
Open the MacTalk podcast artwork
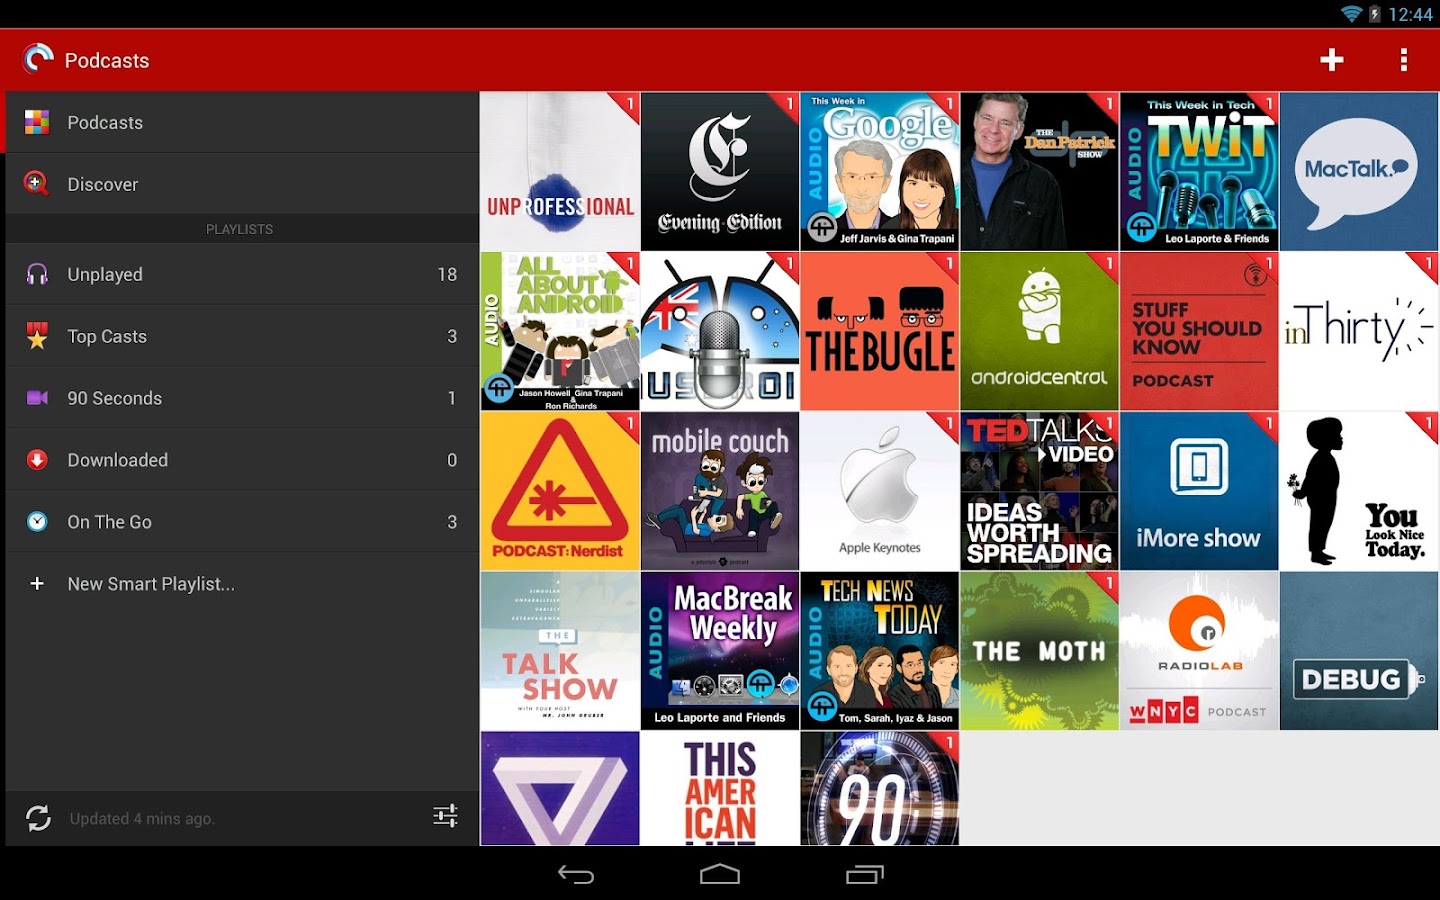pos(1358,172)
